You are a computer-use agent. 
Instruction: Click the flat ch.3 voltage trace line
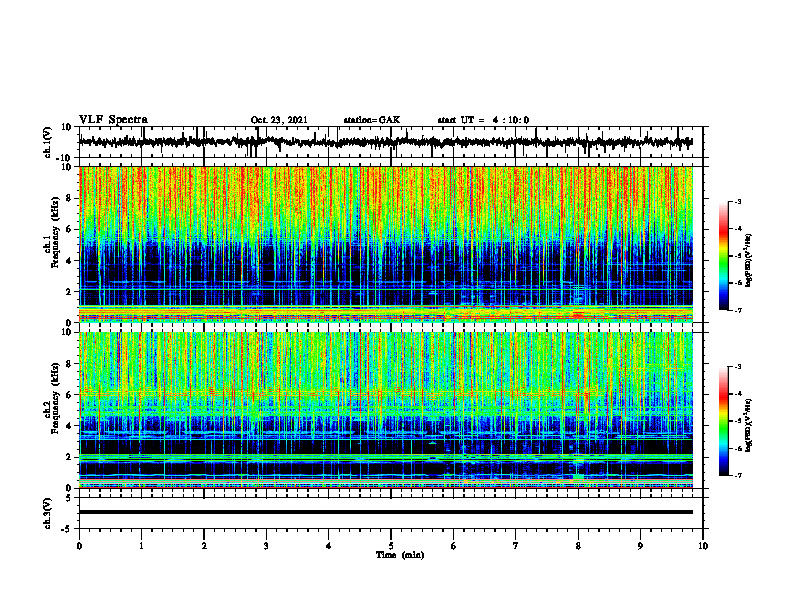coord(386,512)
